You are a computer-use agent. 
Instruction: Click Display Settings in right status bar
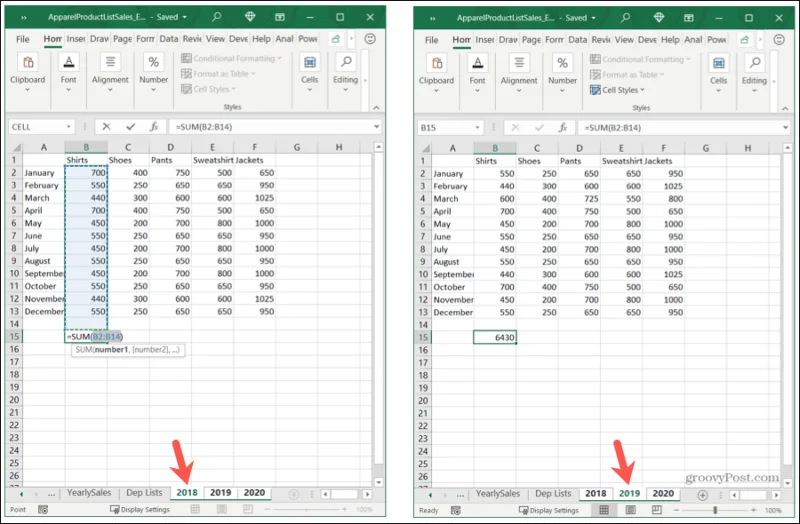[548, 510]
